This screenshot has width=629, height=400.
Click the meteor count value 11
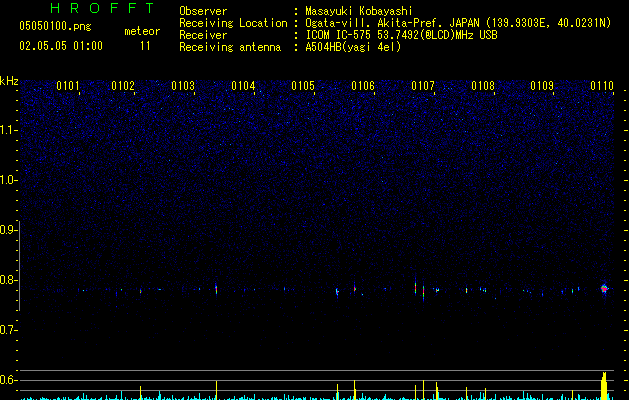(145, 46)
